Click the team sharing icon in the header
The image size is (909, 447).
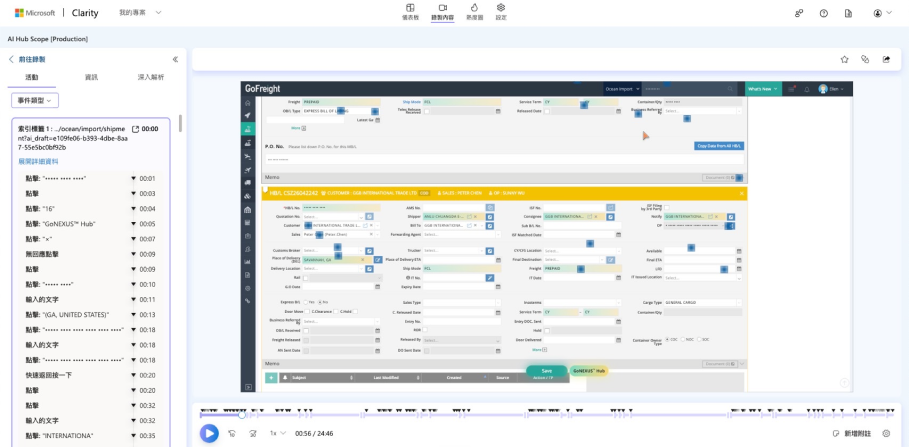(x=799, y=13)
